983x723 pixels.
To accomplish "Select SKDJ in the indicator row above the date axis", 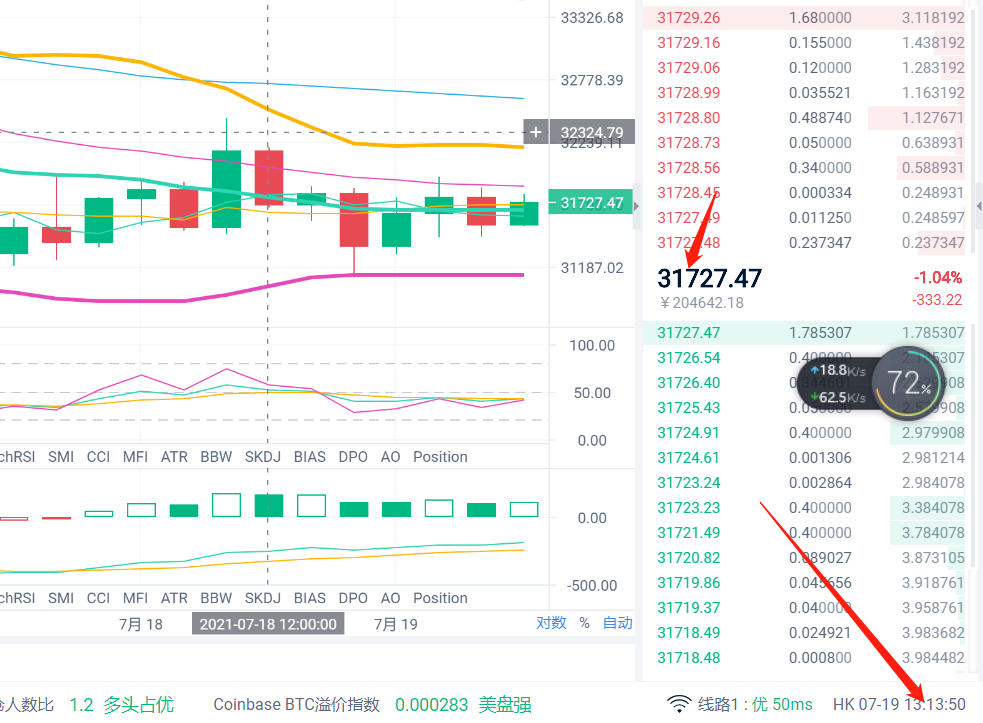I will click(x=263, y=598).
